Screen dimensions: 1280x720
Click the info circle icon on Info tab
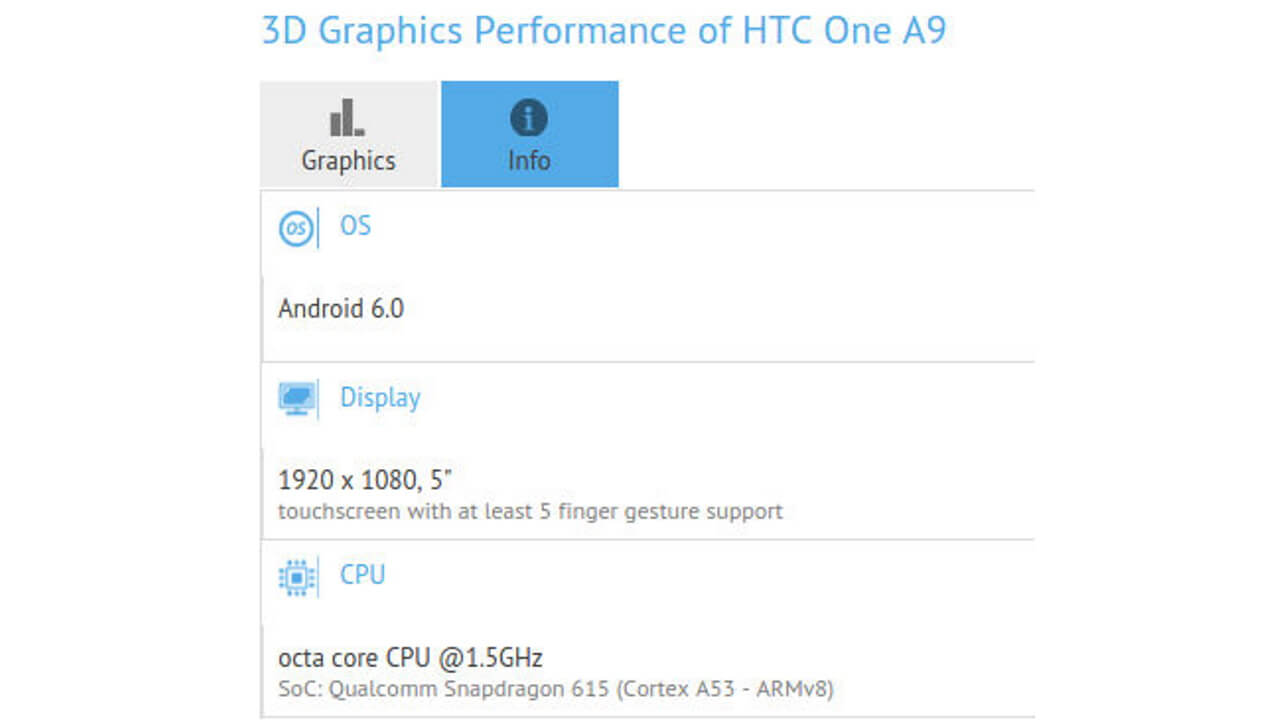pos(529,116)
